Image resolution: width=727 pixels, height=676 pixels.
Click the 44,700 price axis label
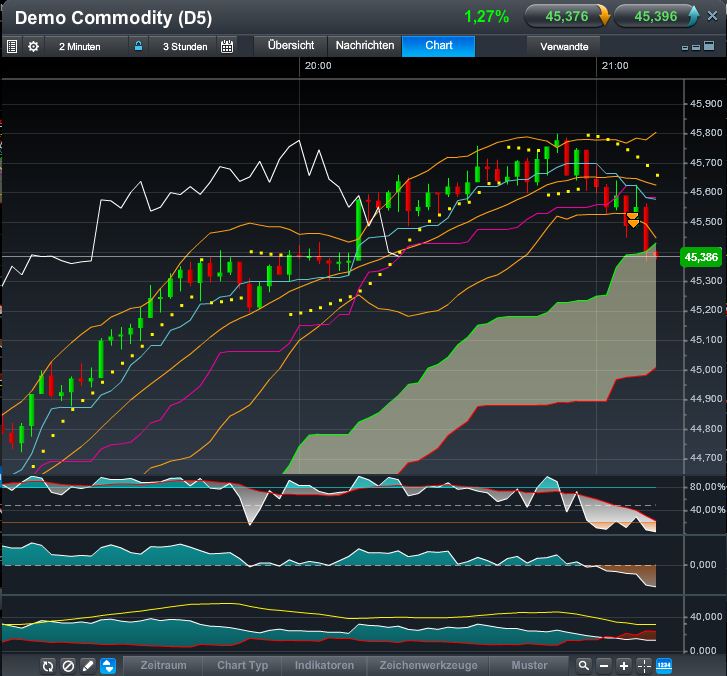(x=706, y=458)
